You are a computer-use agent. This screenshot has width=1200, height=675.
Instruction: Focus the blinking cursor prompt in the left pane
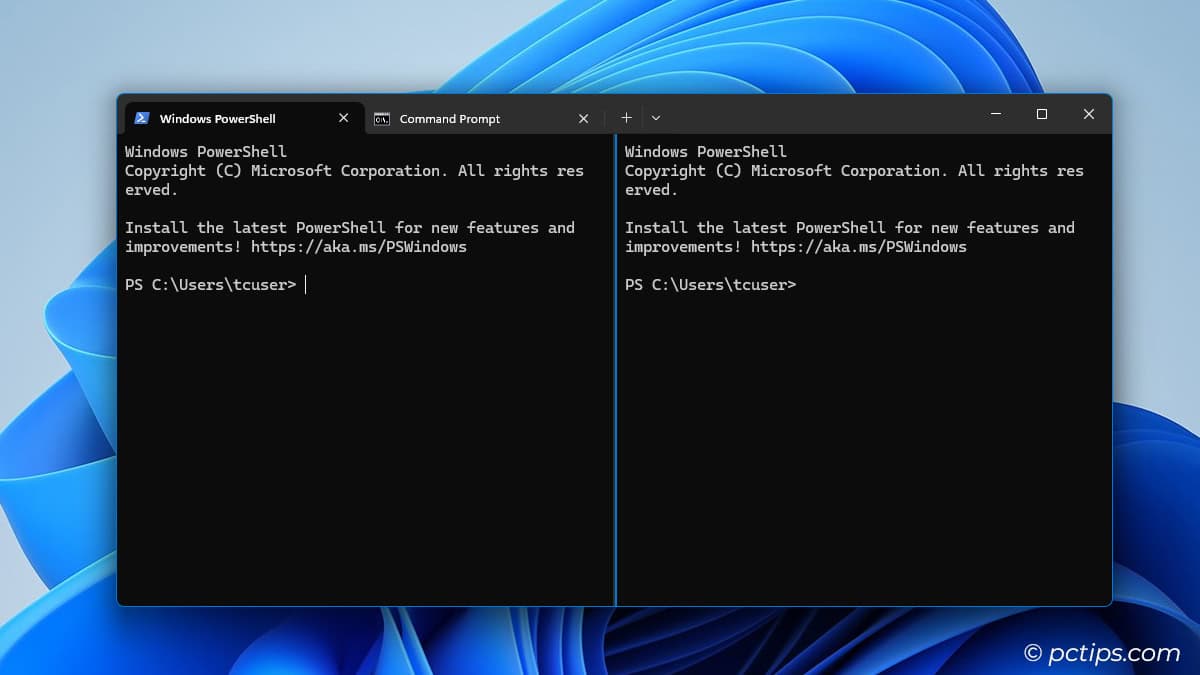coord(304,284)
